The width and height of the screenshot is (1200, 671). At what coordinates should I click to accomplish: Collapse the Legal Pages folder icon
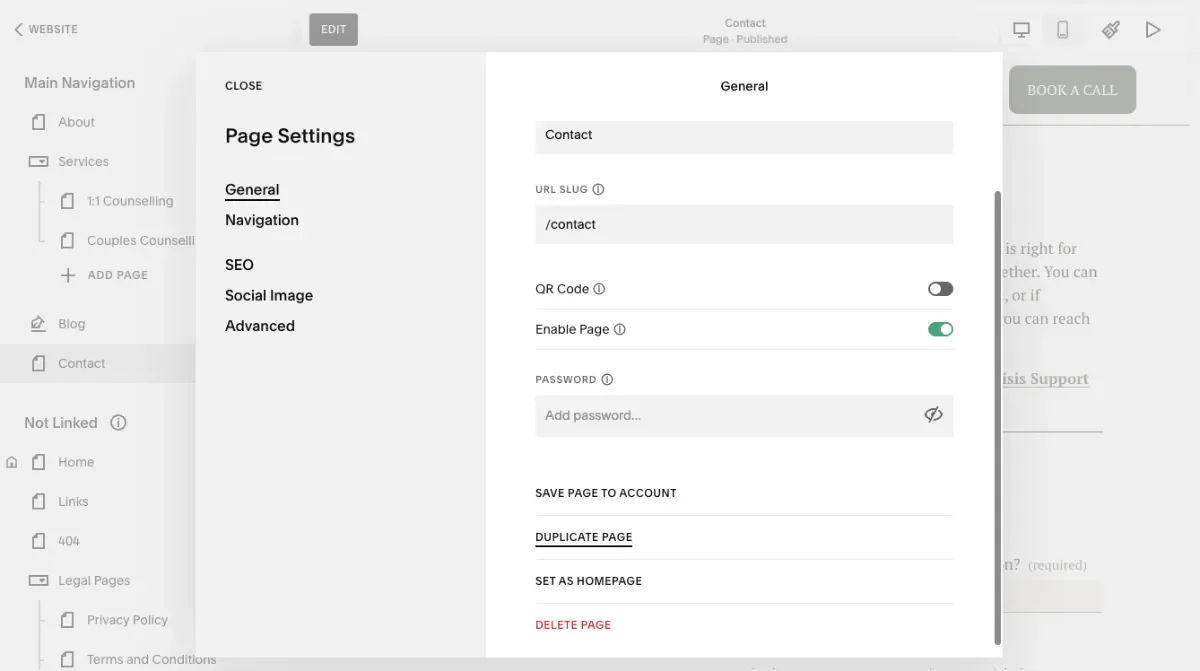[x=38, y=580]
